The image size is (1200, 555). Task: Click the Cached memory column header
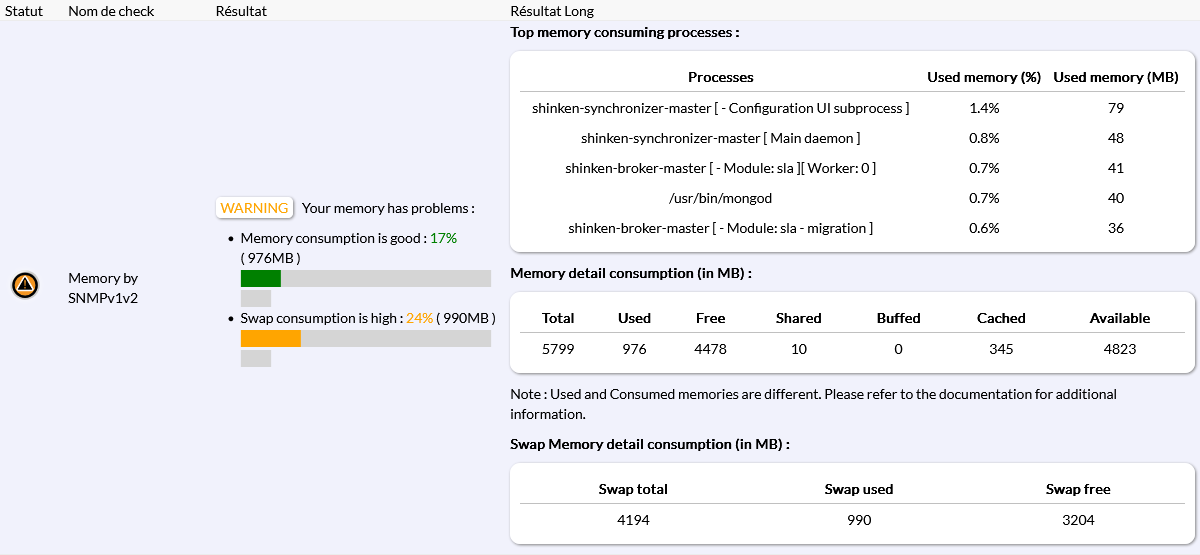[1001, 318]
